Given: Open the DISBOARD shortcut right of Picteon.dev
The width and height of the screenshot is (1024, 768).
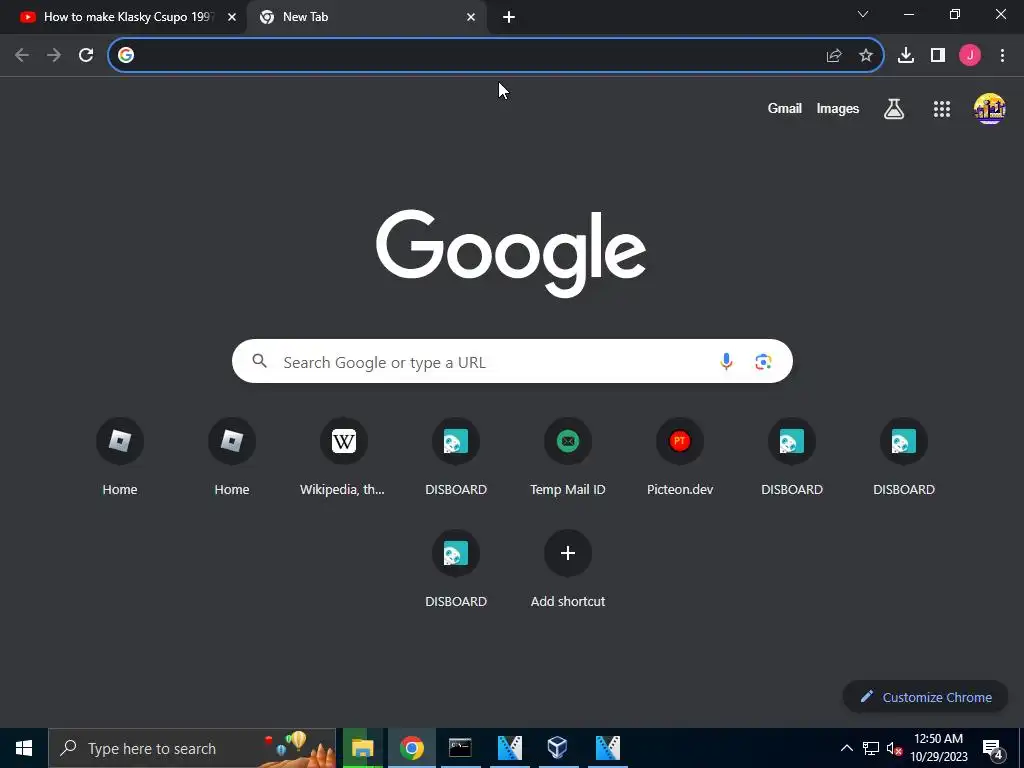Looking at the screenshot, I should (x=792, y=456).
